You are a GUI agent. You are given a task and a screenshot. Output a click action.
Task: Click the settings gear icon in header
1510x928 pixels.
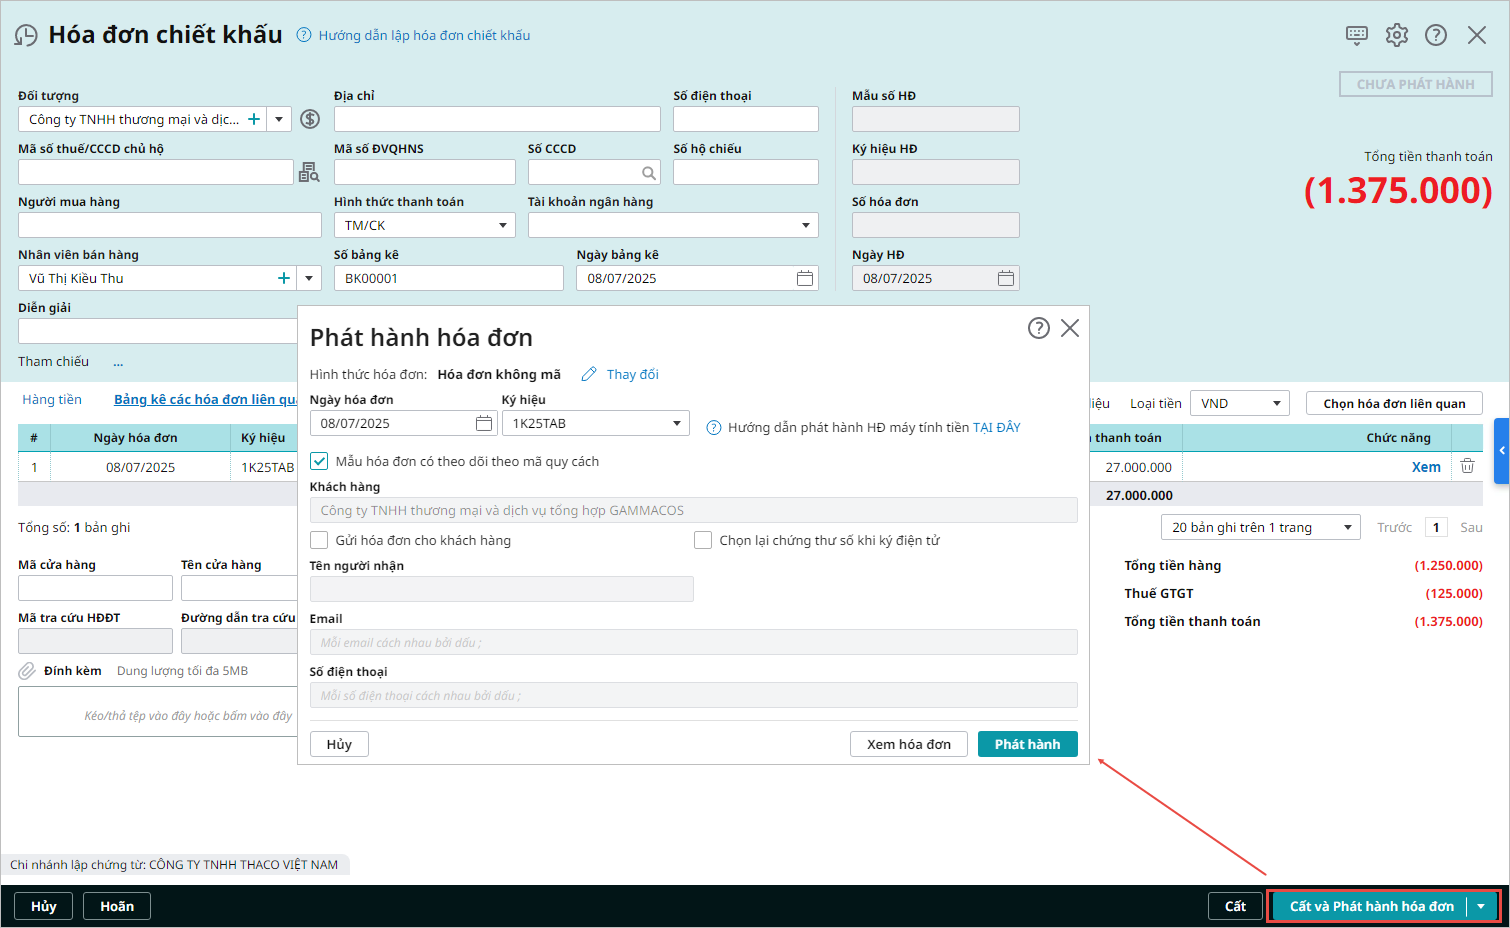pos(1396,35)
